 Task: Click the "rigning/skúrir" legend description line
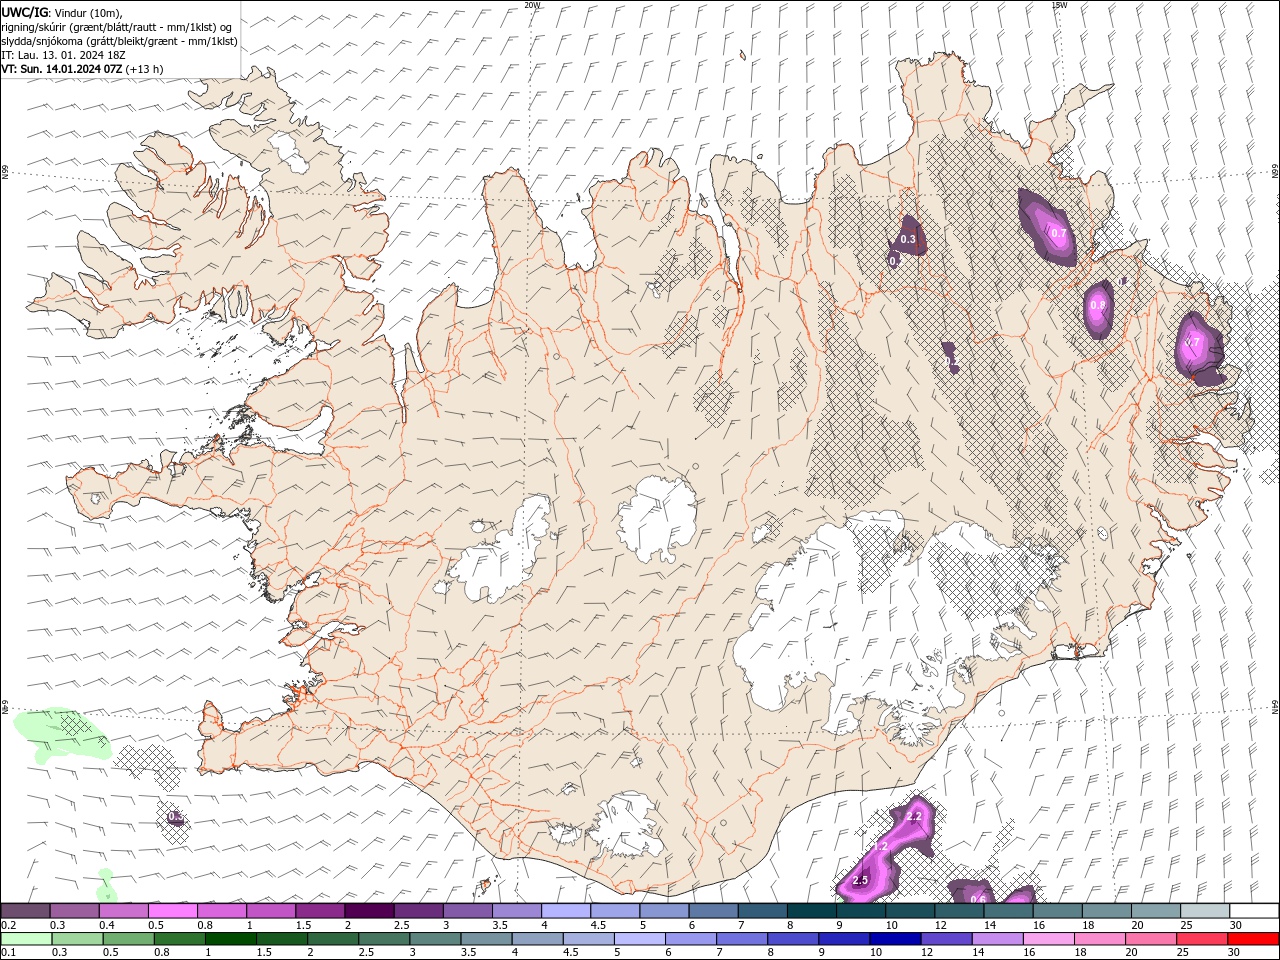point(117,27)
